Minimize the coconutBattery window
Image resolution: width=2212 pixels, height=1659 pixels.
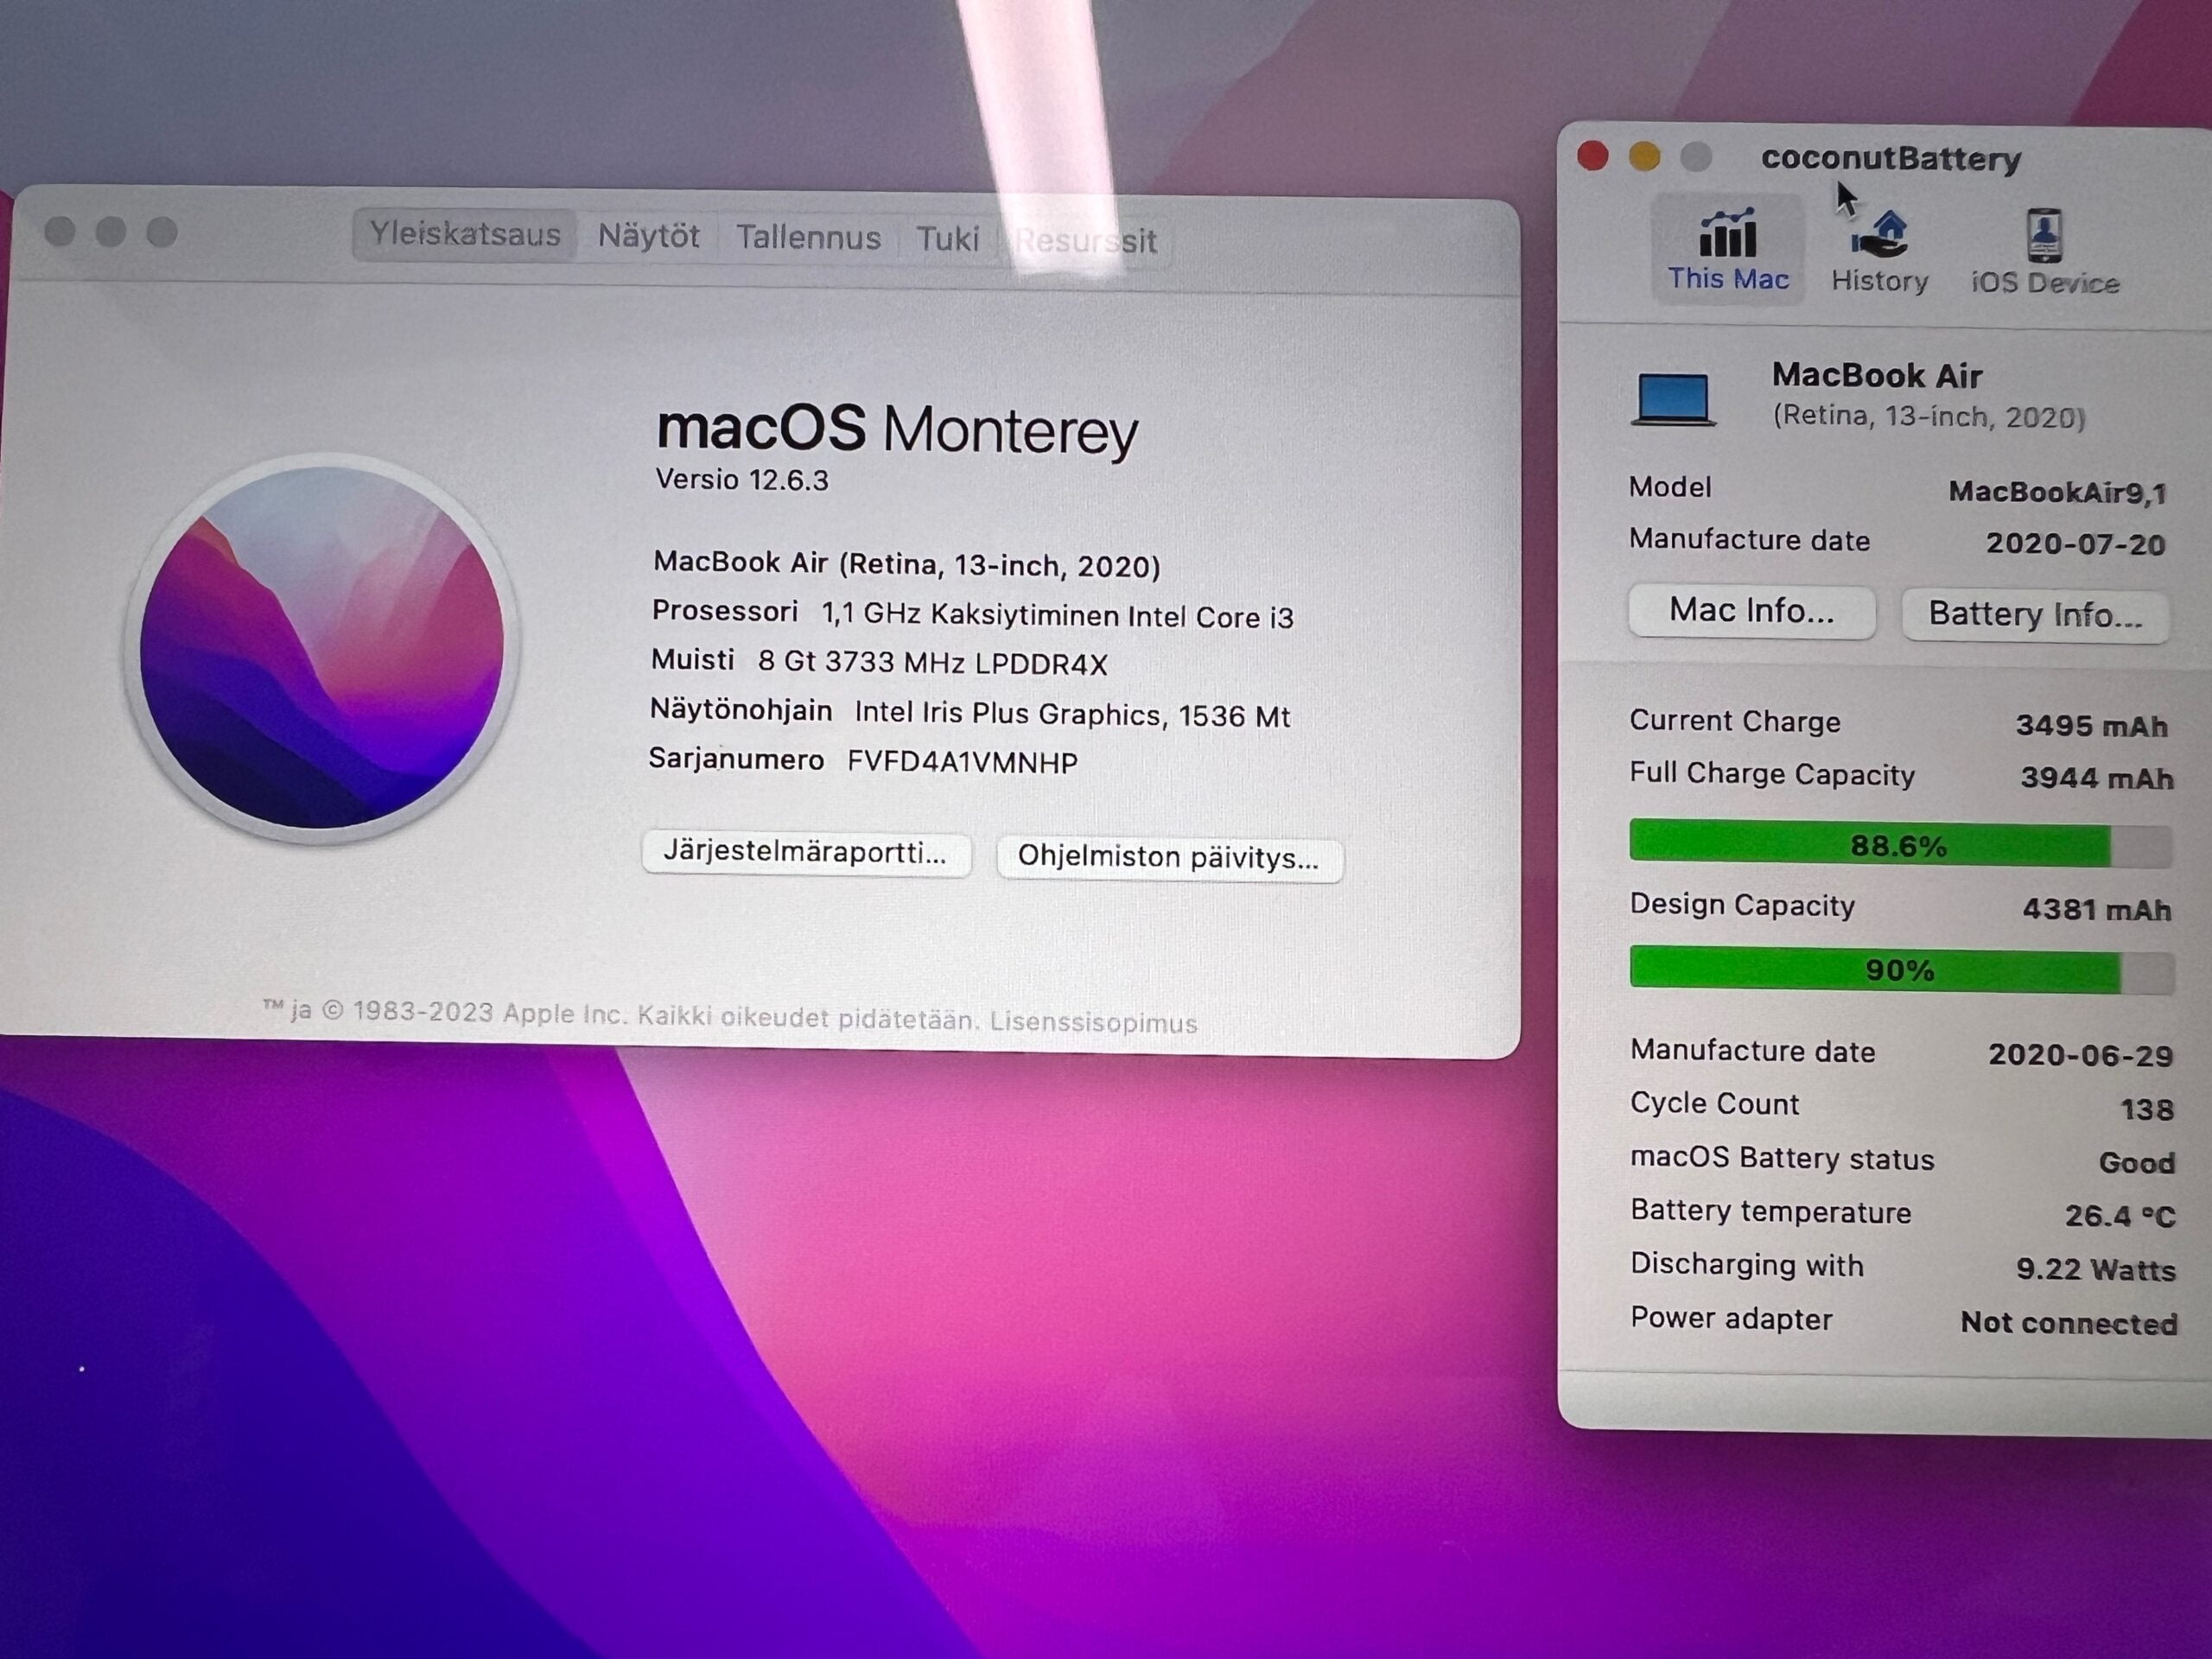point(1644,157)
